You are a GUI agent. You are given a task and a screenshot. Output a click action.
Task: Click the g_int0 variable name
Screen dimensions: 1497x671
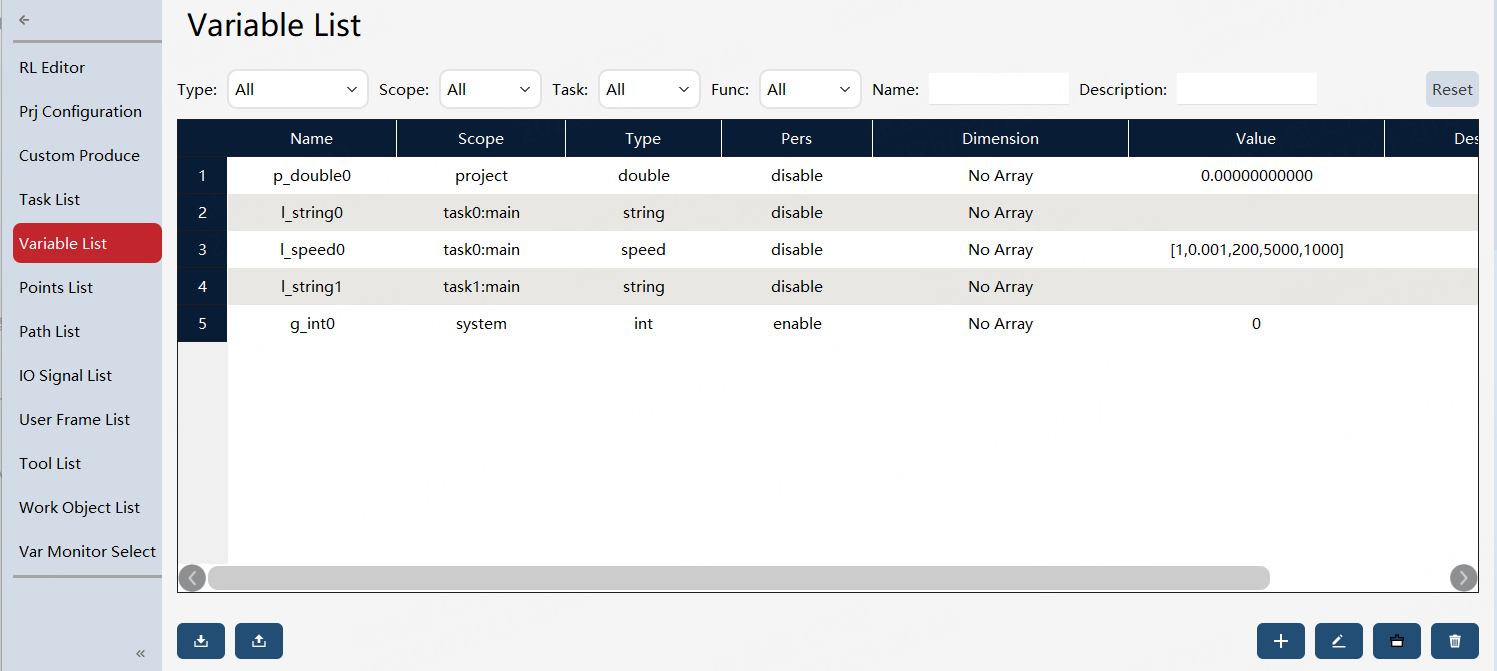tap(312, 324)
